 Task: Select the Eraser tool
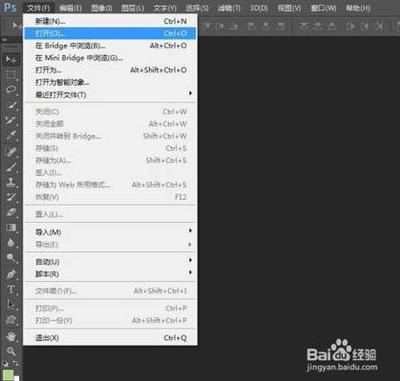(x=11, y=212)
